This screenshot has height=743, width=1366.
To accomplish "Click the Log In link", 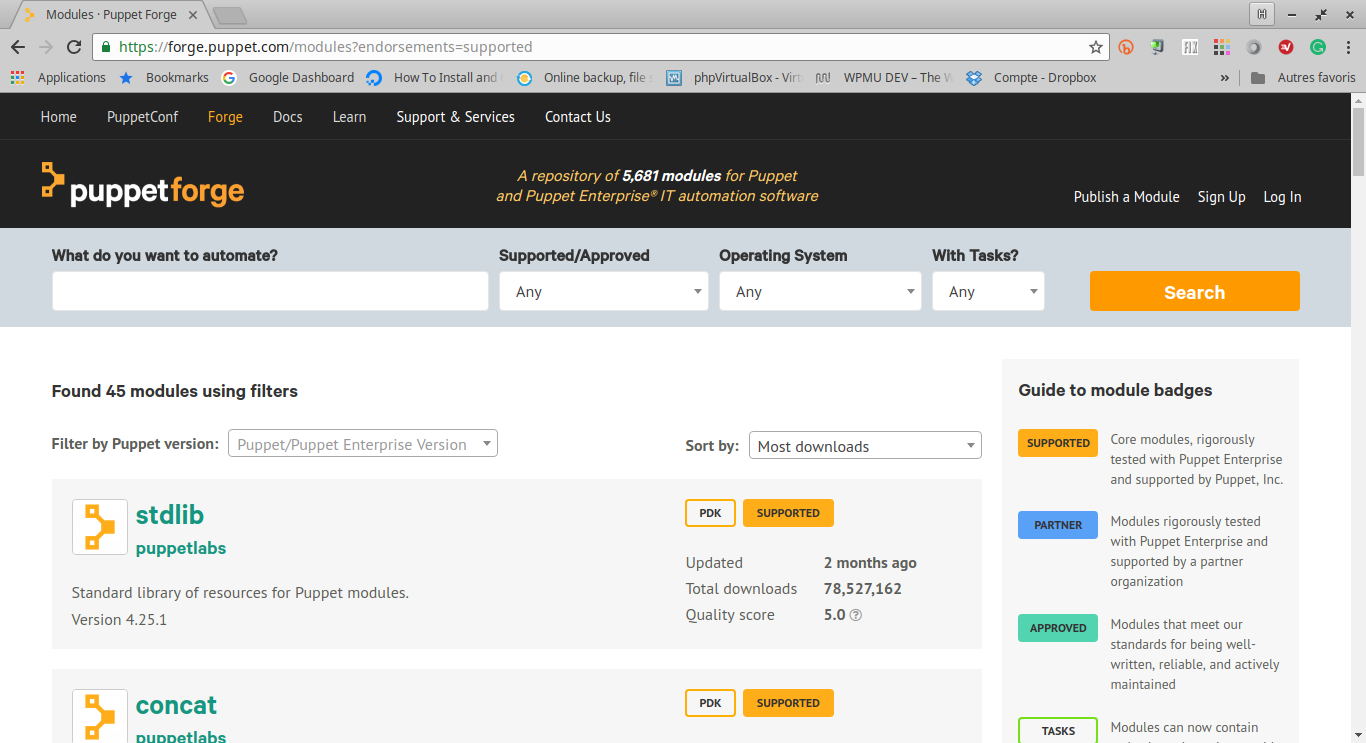I will coord(1282,197).
